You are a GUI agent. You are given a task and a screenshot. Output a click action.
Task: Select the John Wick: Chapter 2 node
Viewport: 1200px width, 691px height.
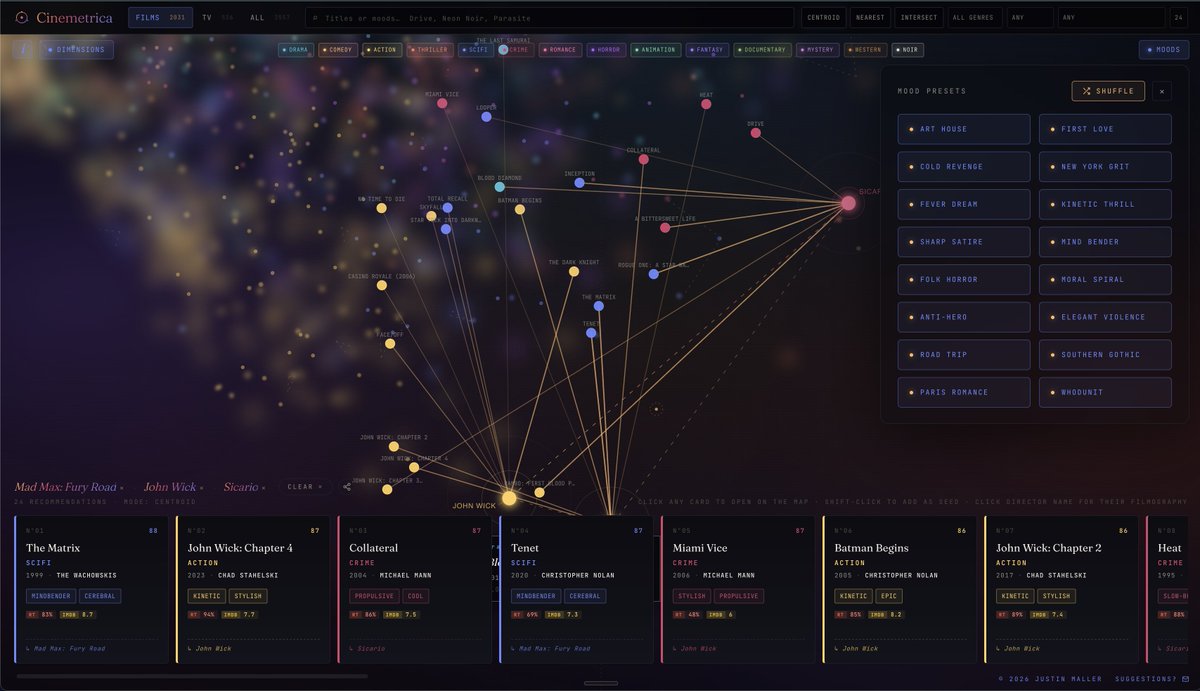(x=394, y=447)
